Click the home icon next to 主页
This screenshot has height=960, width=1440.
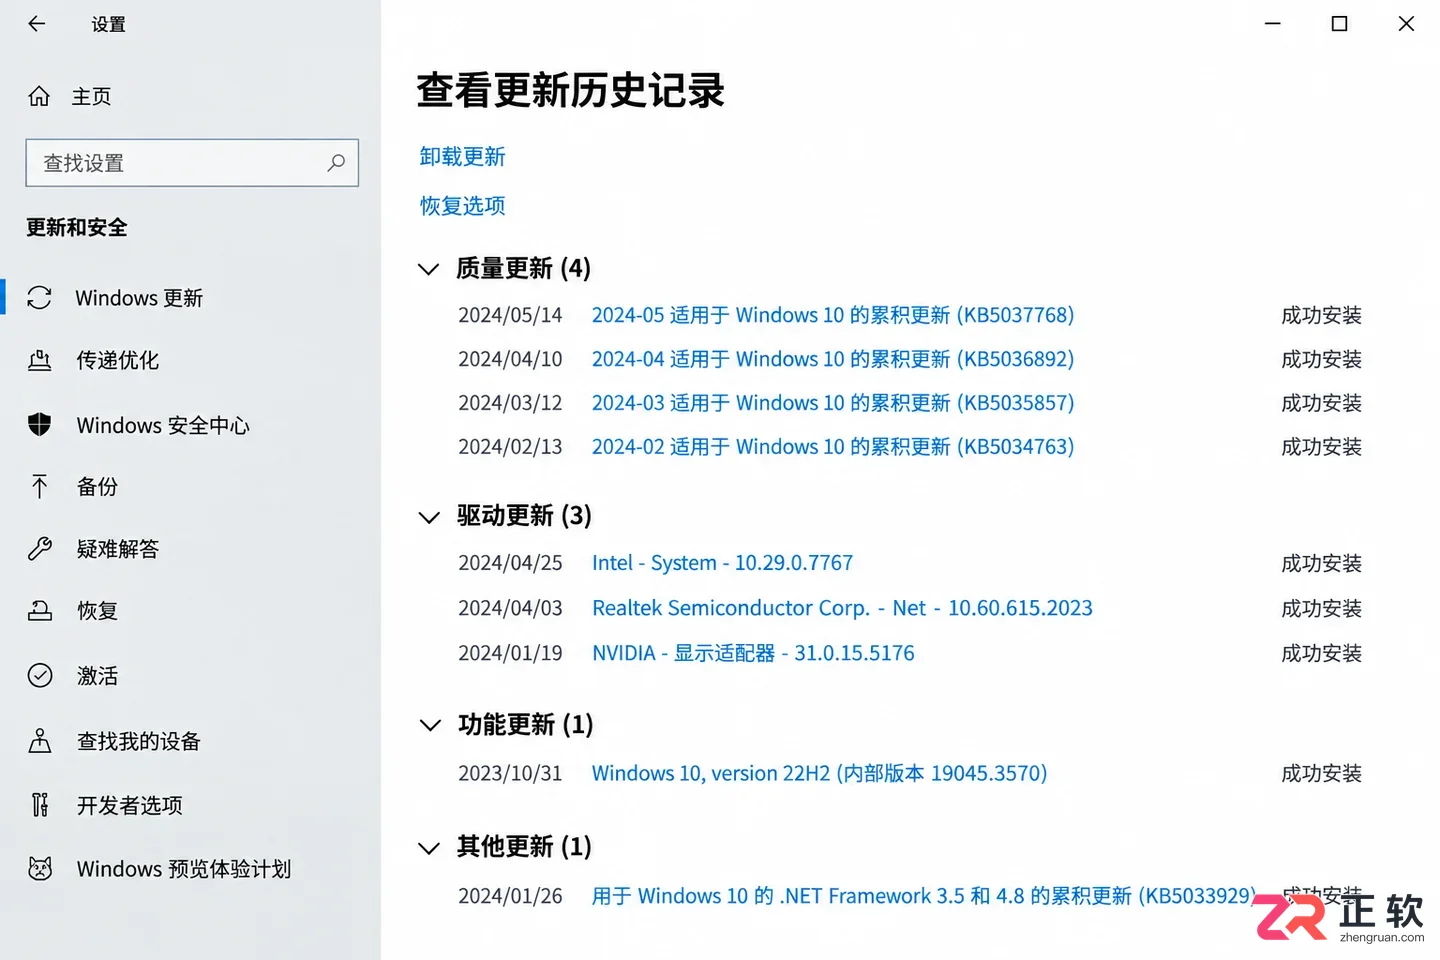click(x=39, y=96)
